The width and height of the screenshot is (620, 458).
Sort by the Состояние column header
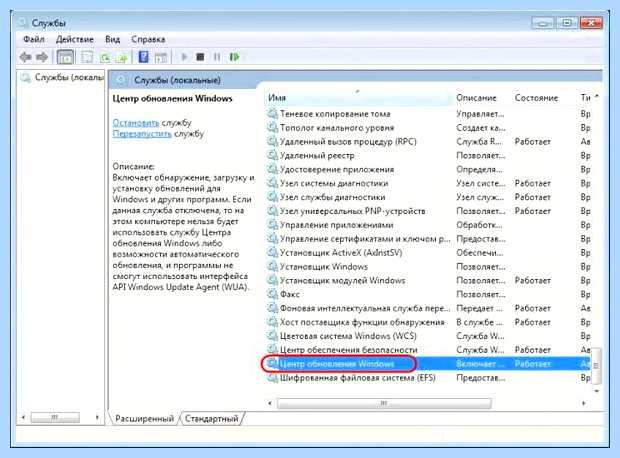coord(536,98)
